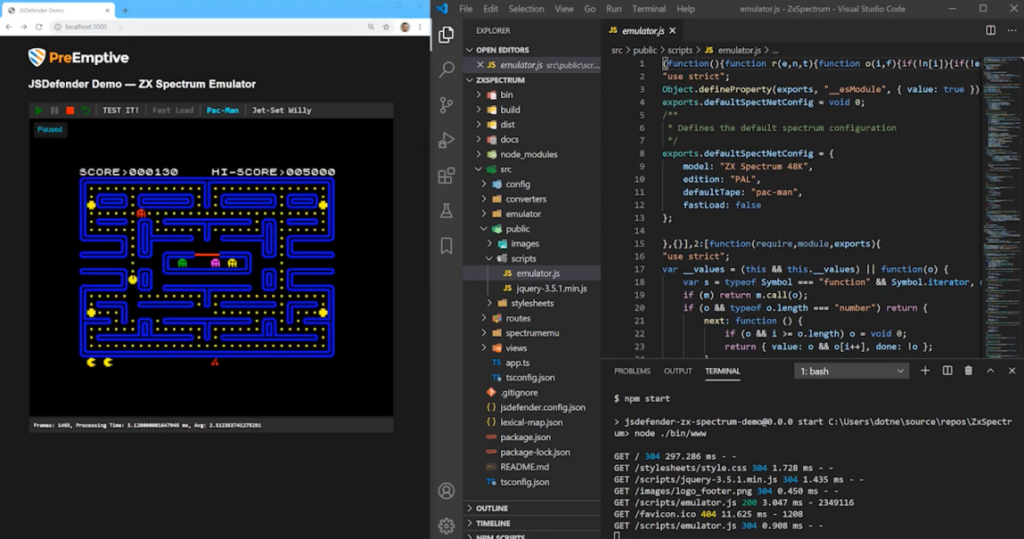Expand the OUTLINE section

coord(491,508)
